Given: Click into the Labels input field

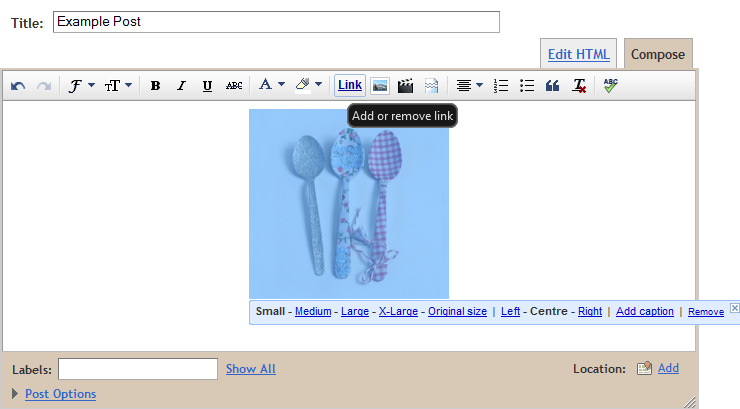Looking at the screenshot, I should click(x=138, y=369).
